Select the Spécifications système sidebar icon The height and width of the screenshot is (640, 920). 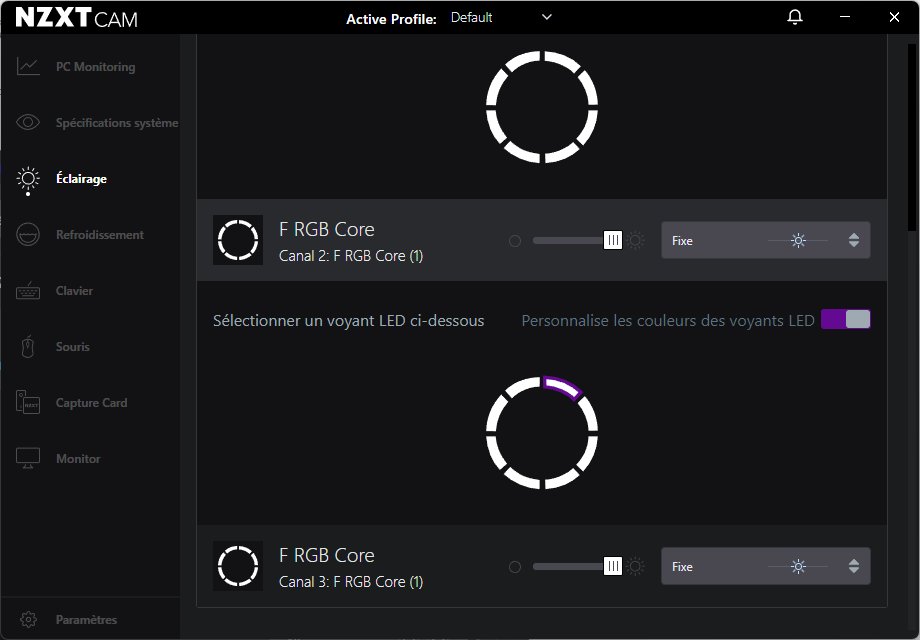tap(27, 122)
